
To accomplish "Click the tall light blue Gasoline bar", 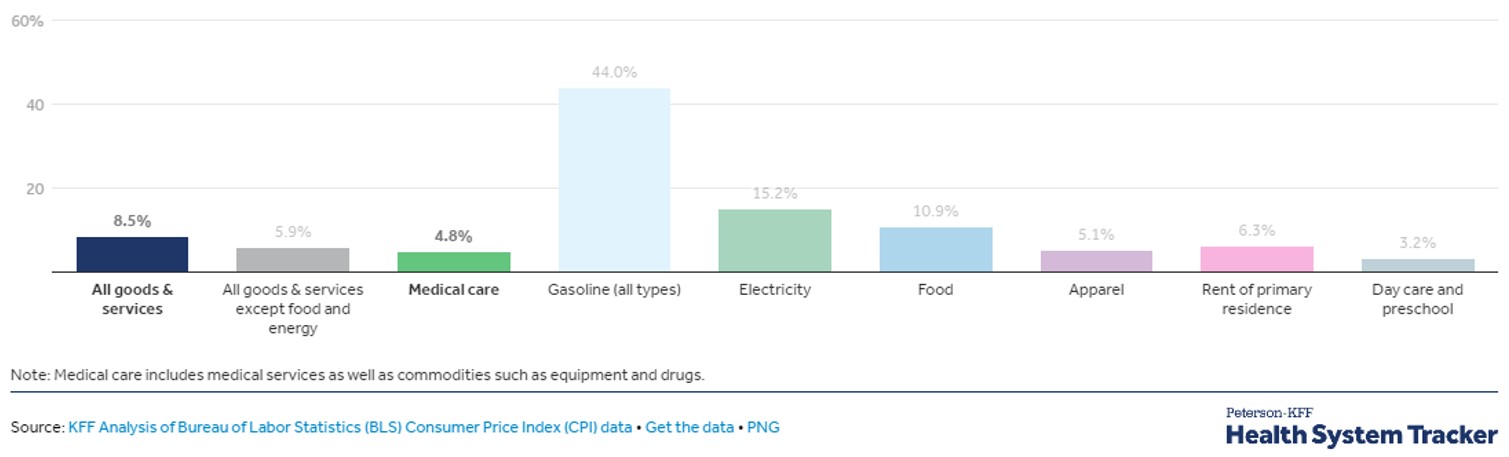I will (614, 180).
